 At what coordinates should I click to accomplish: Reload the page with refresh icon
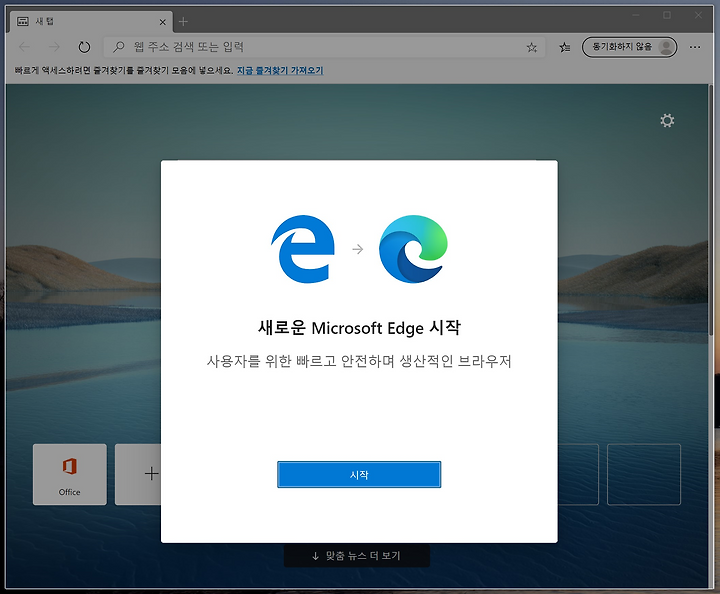[x=84, y=47]
